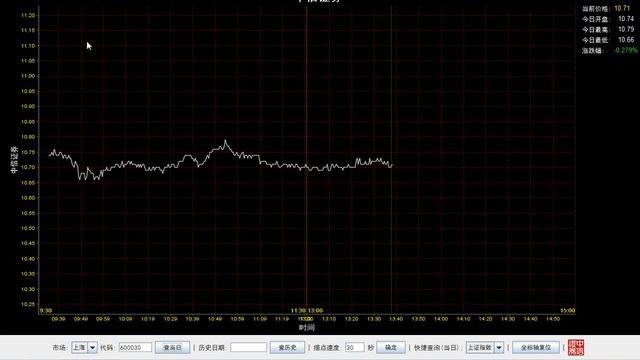Click the price line peak near 10:49
The width and height of the screenshot is (640, 360).
pos(225,141)
